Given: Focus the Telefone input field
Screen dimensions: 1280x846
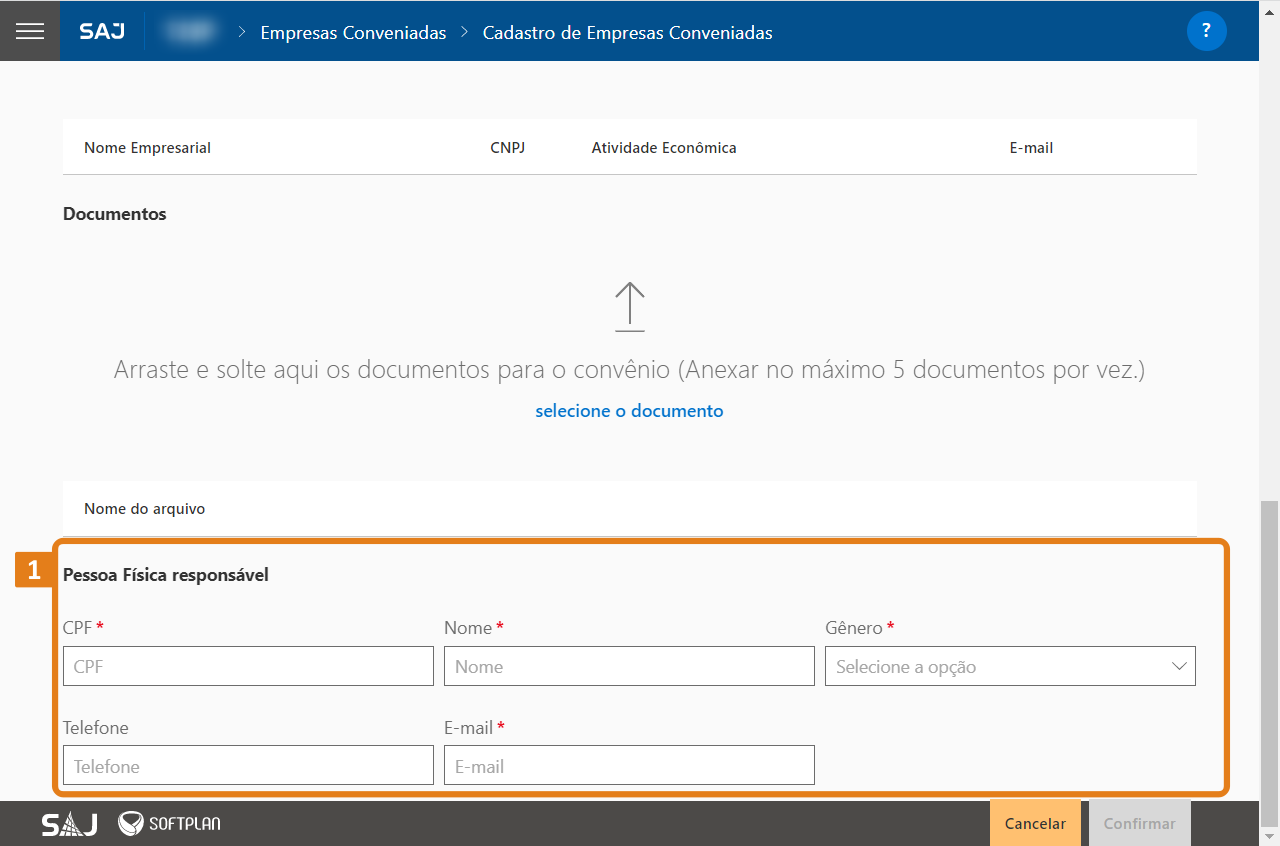Looking at the screenshot, I should tap(248, 766).
